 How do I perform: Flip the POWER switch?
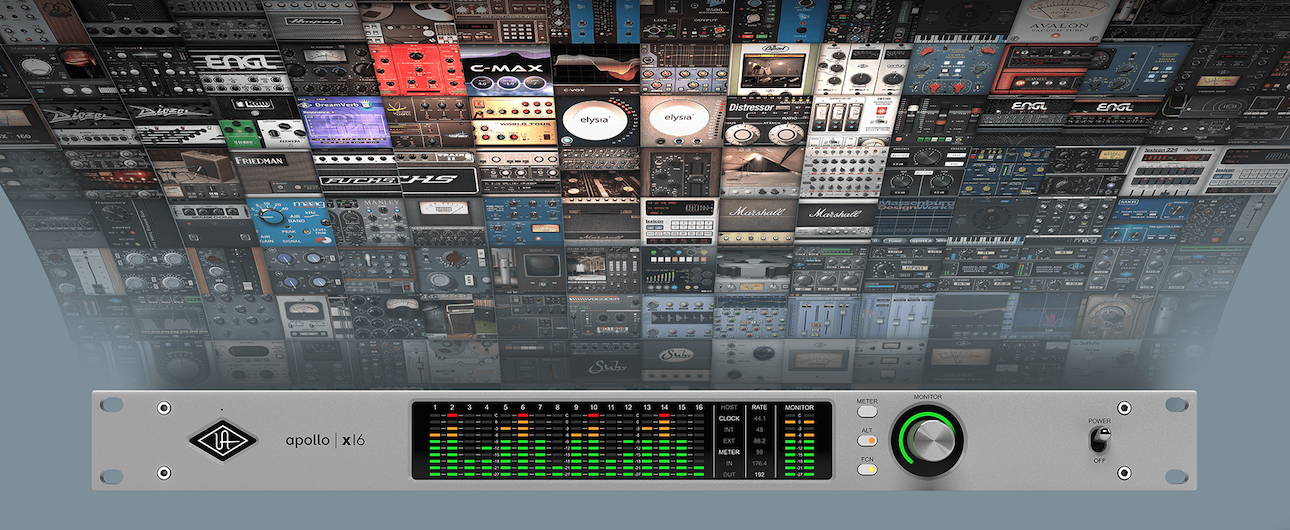1101,440
